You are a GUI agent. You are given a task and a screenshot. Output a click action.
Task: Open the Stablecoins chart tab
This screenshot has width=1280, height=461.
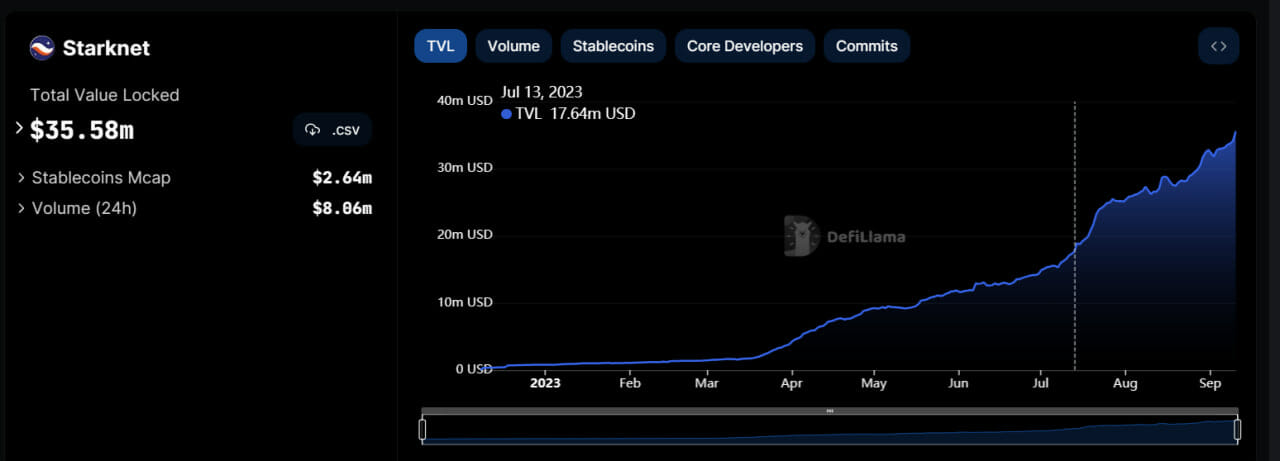[x=613, y=46]
